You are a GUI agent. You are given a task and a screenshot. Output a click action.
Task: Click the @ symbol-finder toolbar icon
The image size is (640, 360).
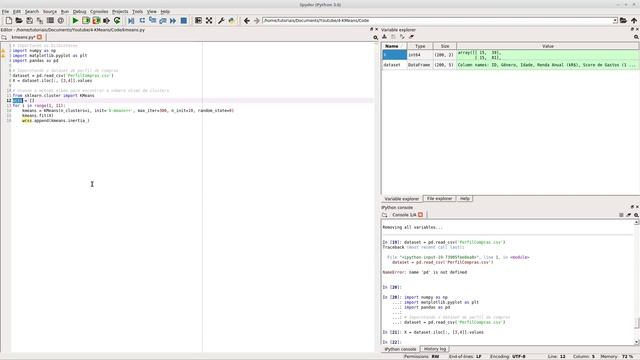tap(61, 20)
